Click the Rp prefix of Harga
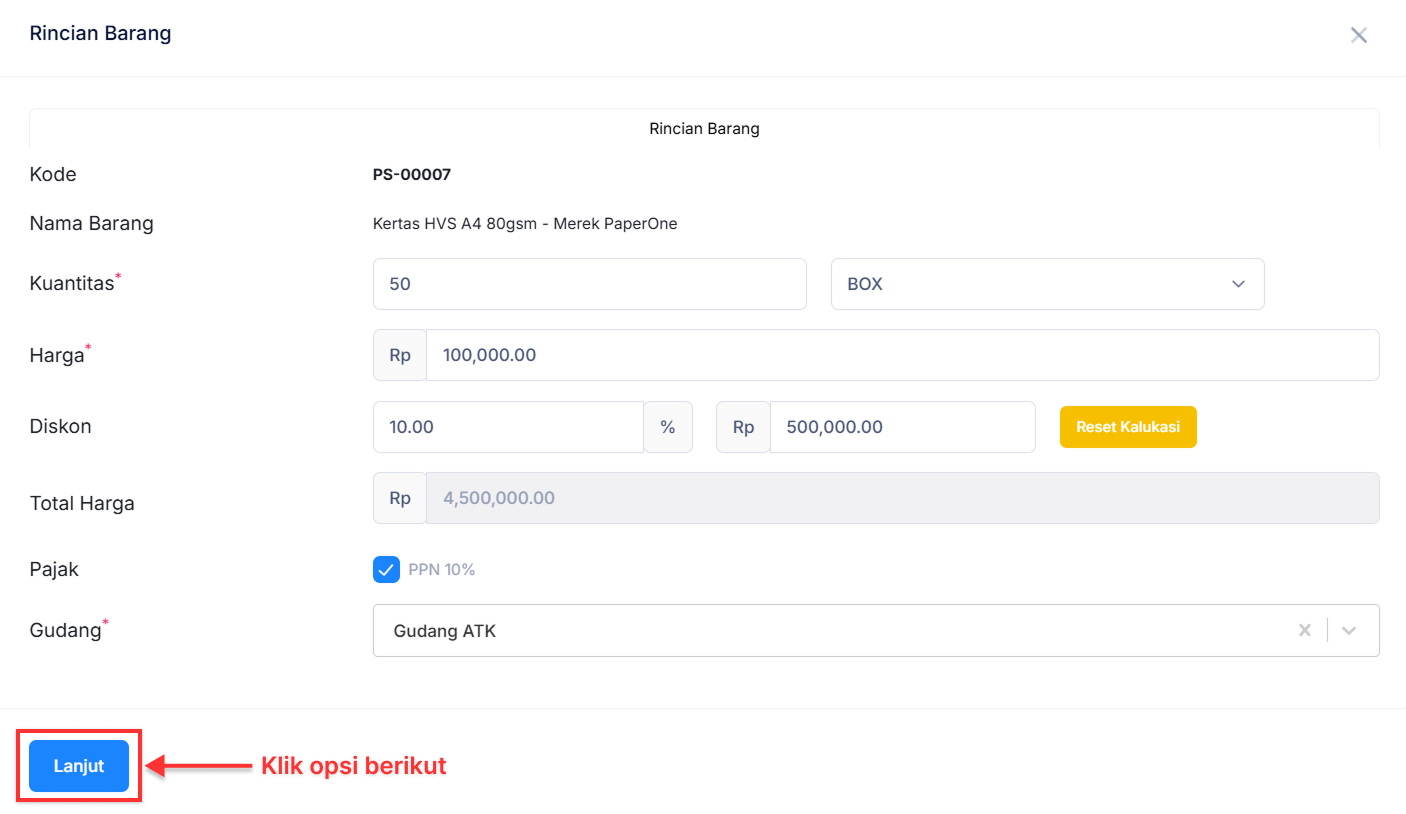The width and height of the screenshot is (1406, 814). point(400,355)
